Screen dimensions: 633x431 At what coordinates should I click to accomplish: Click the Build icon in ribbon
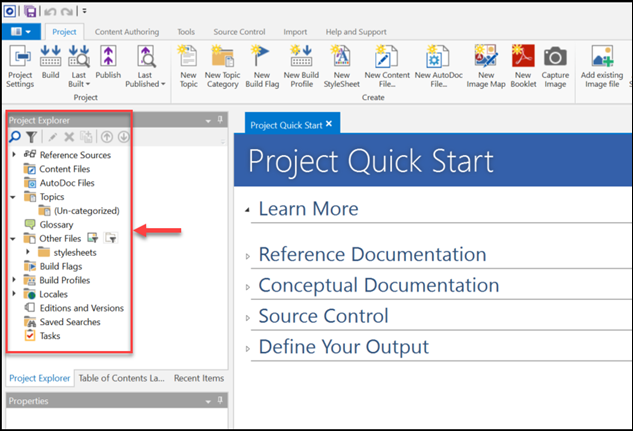pyautogui.click(x=50, y=64)
